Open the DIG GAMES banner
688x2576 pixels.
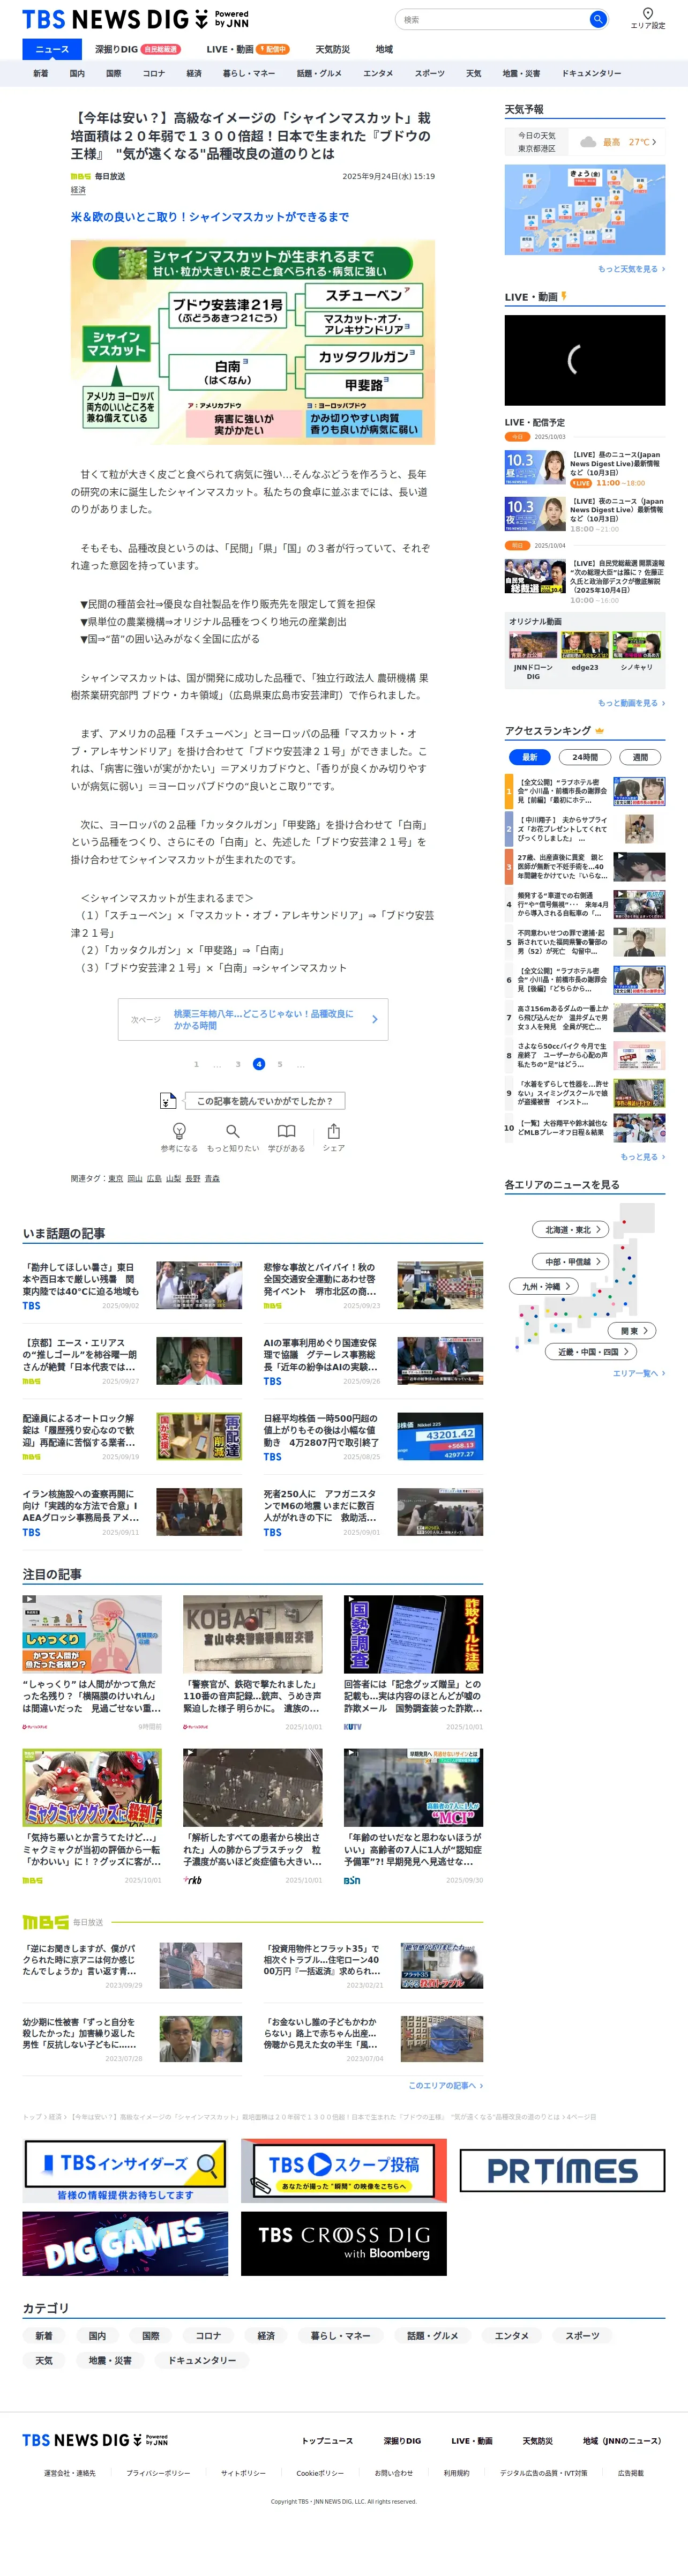click(126, 2244)
